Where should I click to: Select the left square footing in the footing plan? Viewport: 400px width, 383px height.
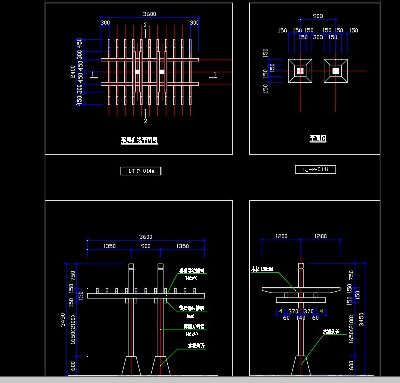[x=300, y=71]
